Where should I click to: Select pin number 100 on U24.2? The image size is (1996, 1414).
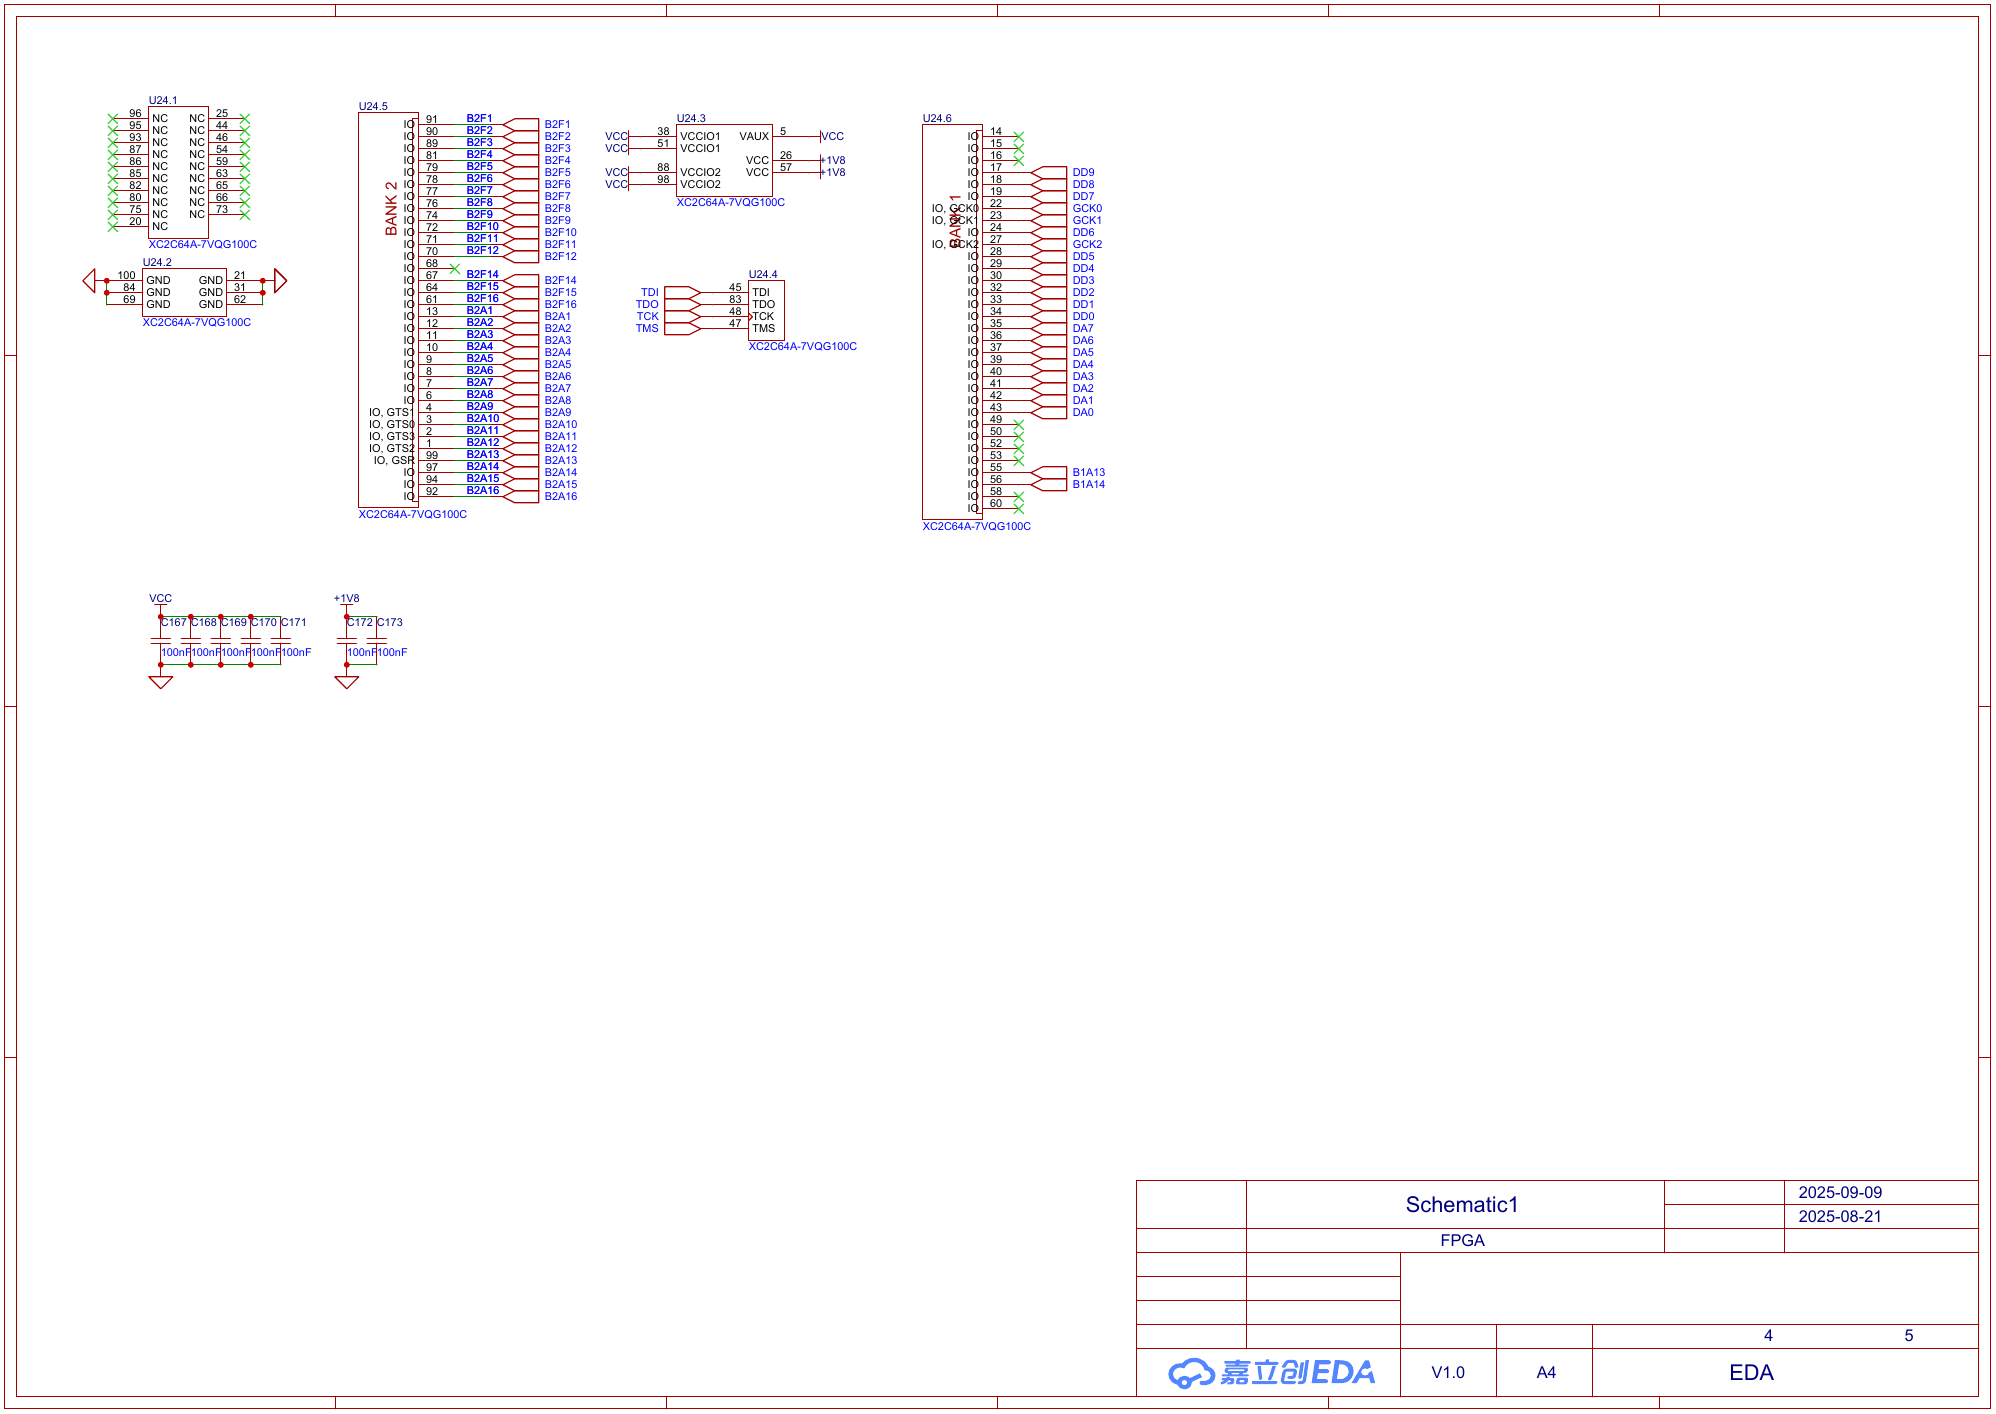[127, 276]
